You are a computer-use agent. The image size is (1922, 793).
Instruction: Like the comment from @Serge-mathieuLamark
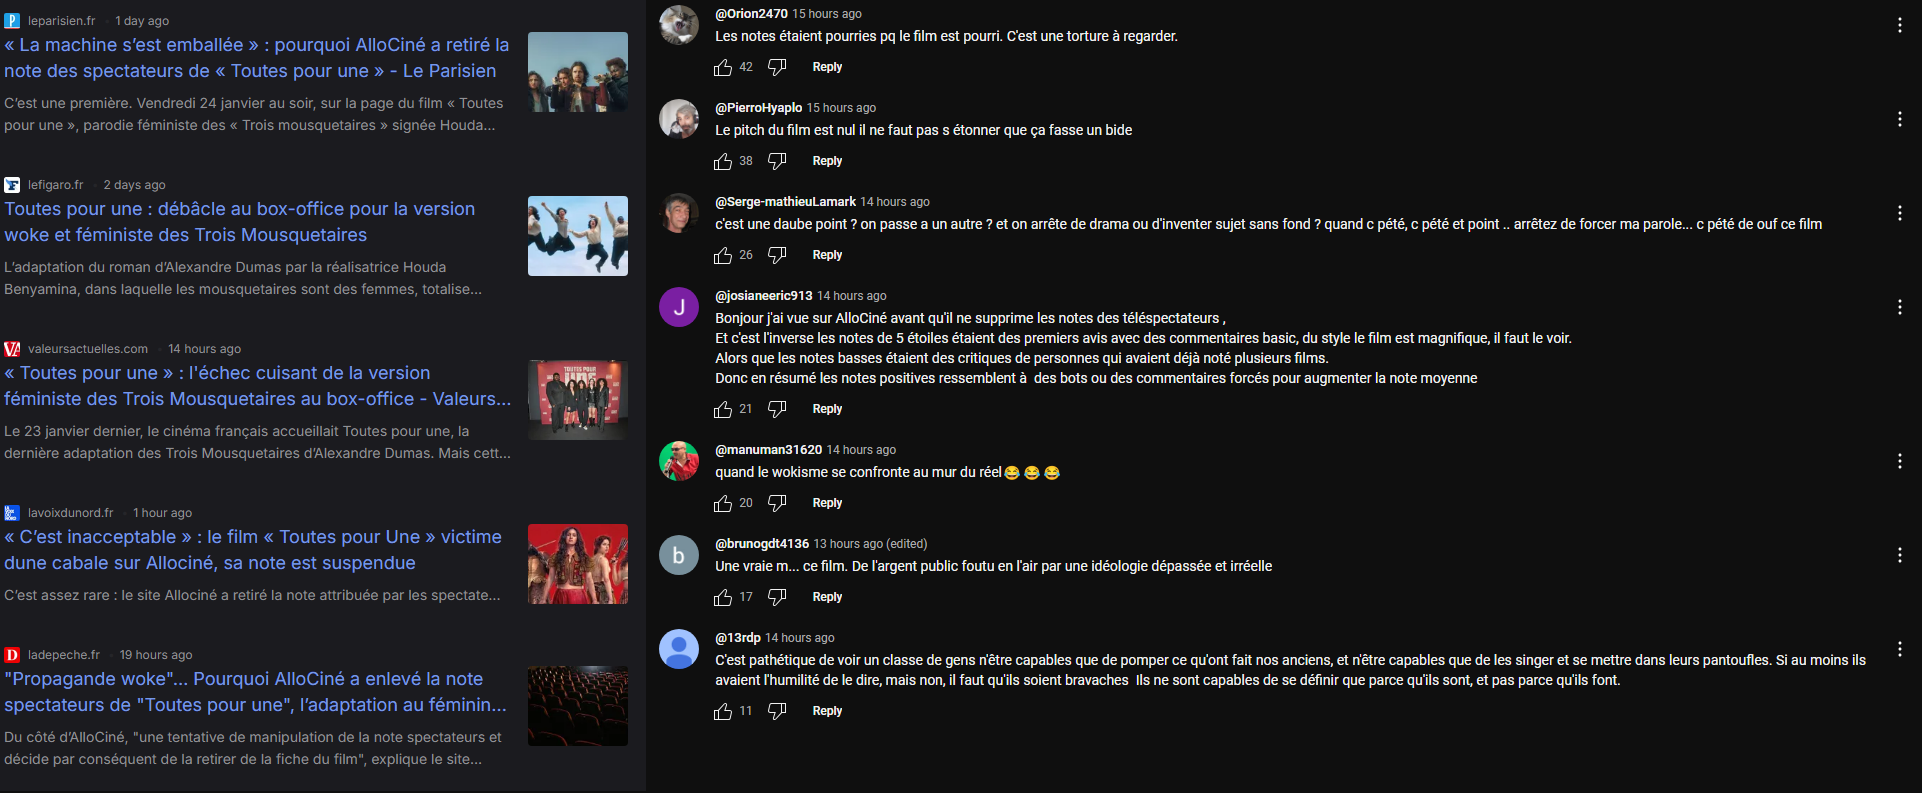[x=723, y=255]
